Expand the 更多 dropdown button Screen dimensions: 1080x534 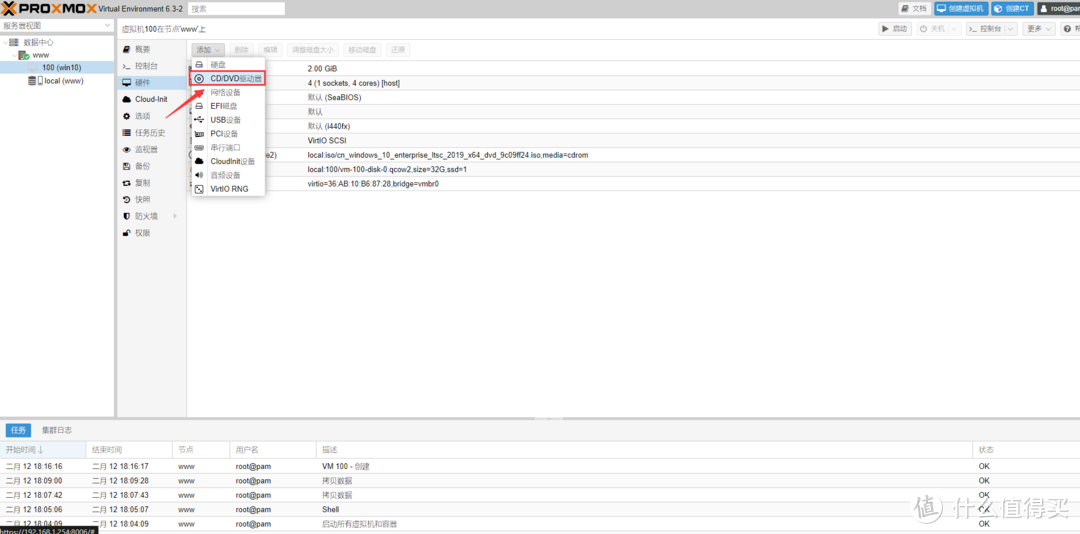pos(1038,29)
